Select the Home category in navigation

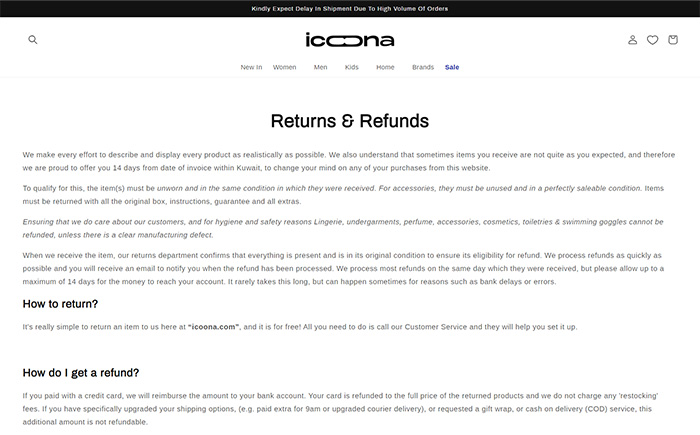pyautogui.click(x=385, y=67)
